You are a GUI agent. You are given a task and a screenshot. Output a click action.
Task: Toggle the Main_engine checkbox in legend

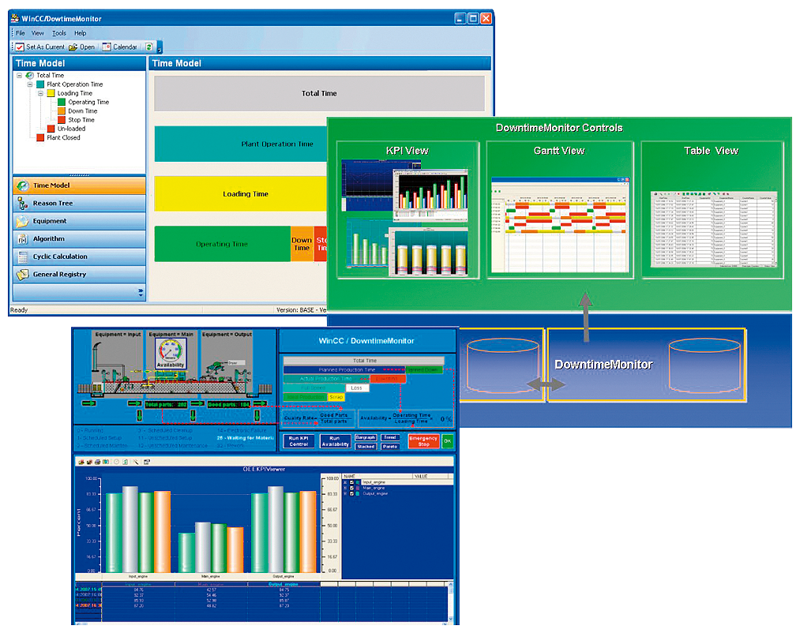(352, 488)
